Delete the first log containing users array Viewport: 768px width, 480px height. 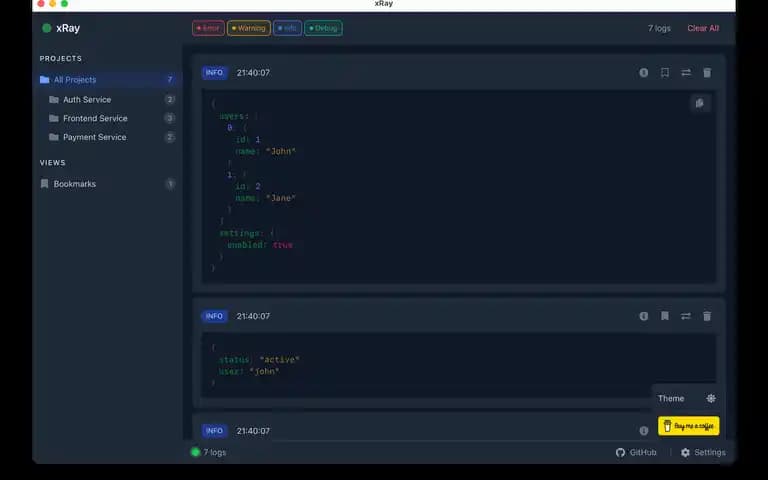coord(707,72)
